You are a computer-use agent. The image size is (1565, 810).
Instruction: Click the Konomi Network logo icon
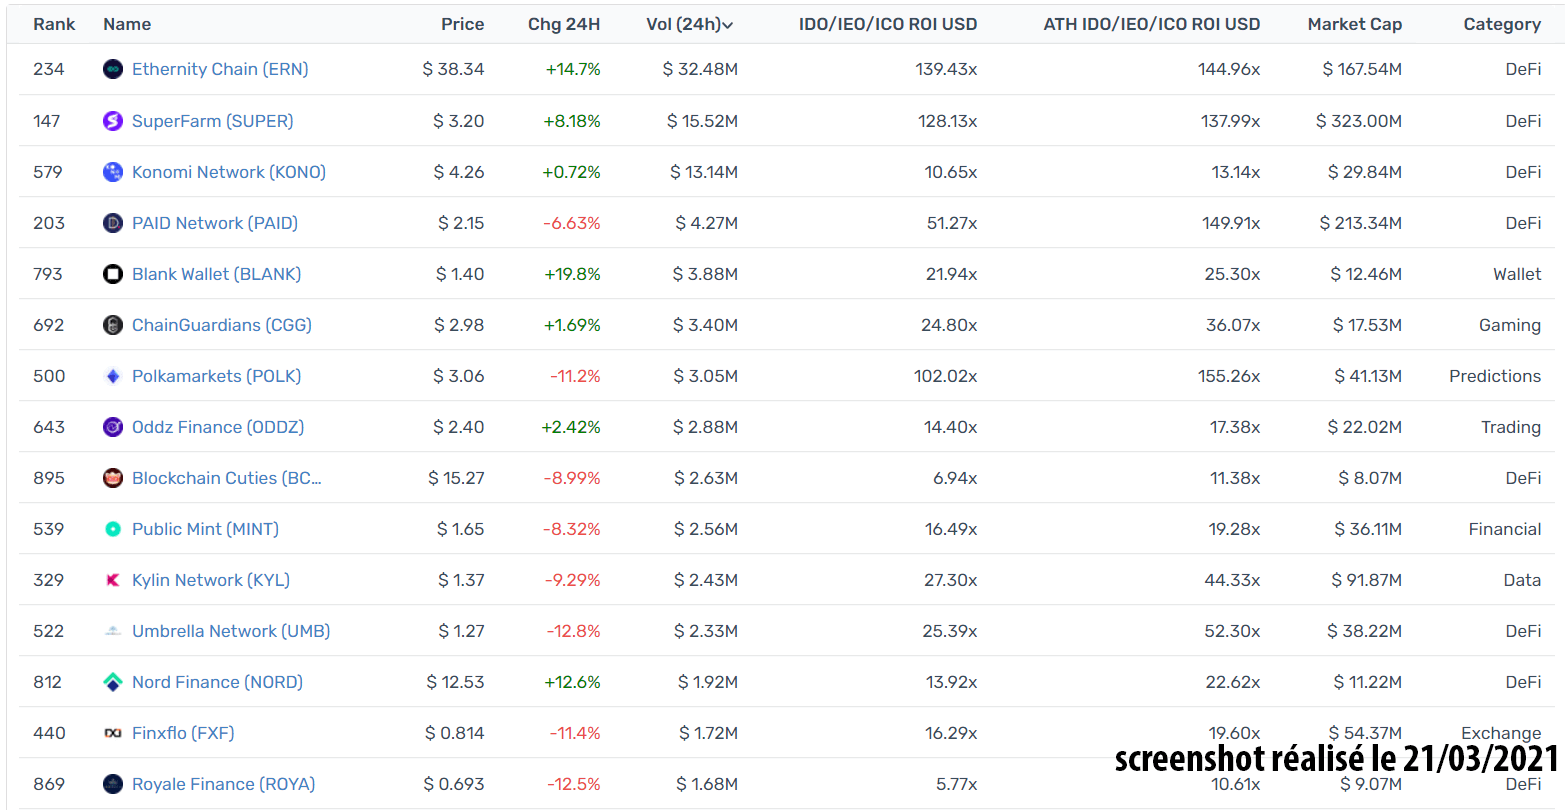(113, 172)
